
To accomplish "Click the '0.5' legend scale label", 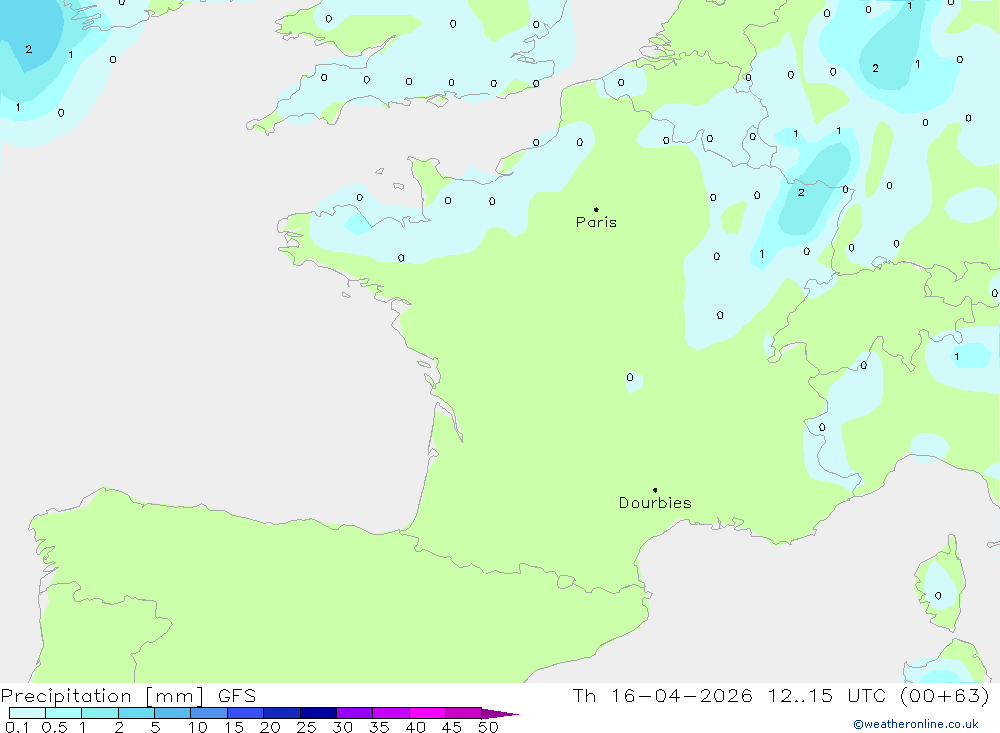I will 54,727.
